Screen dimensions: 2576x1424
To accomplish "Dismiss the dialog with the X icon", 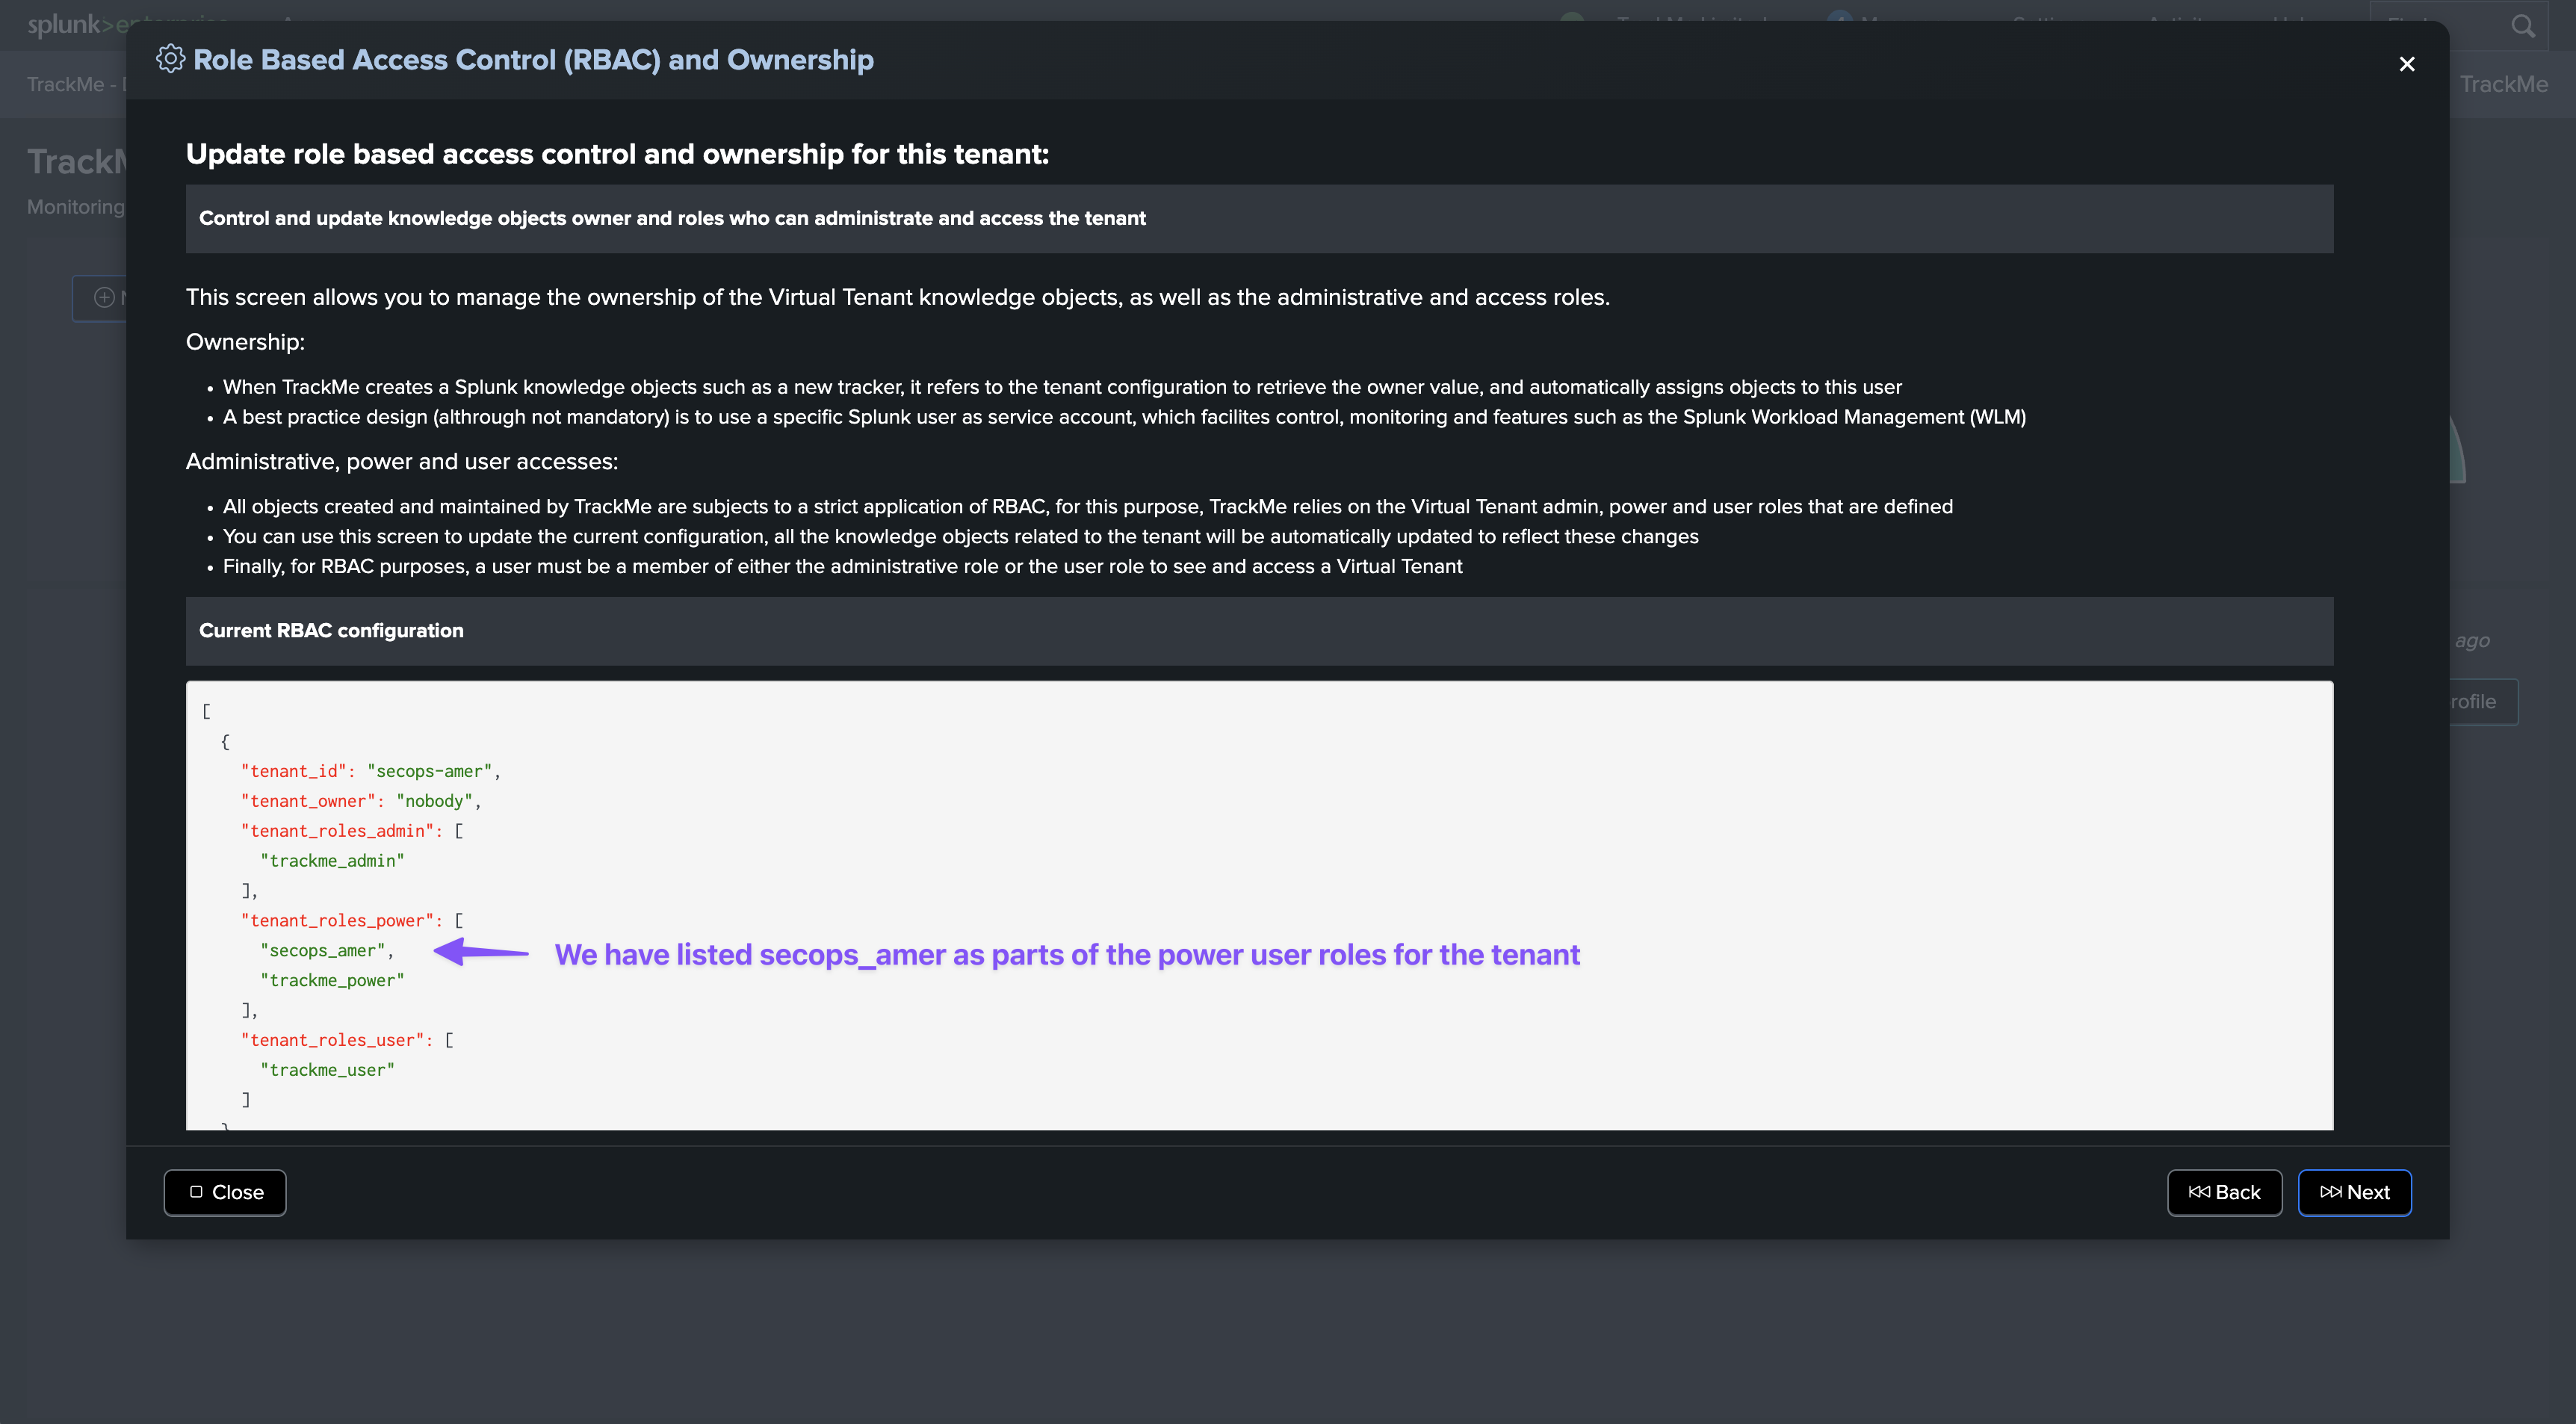I will pos(2407,64).
